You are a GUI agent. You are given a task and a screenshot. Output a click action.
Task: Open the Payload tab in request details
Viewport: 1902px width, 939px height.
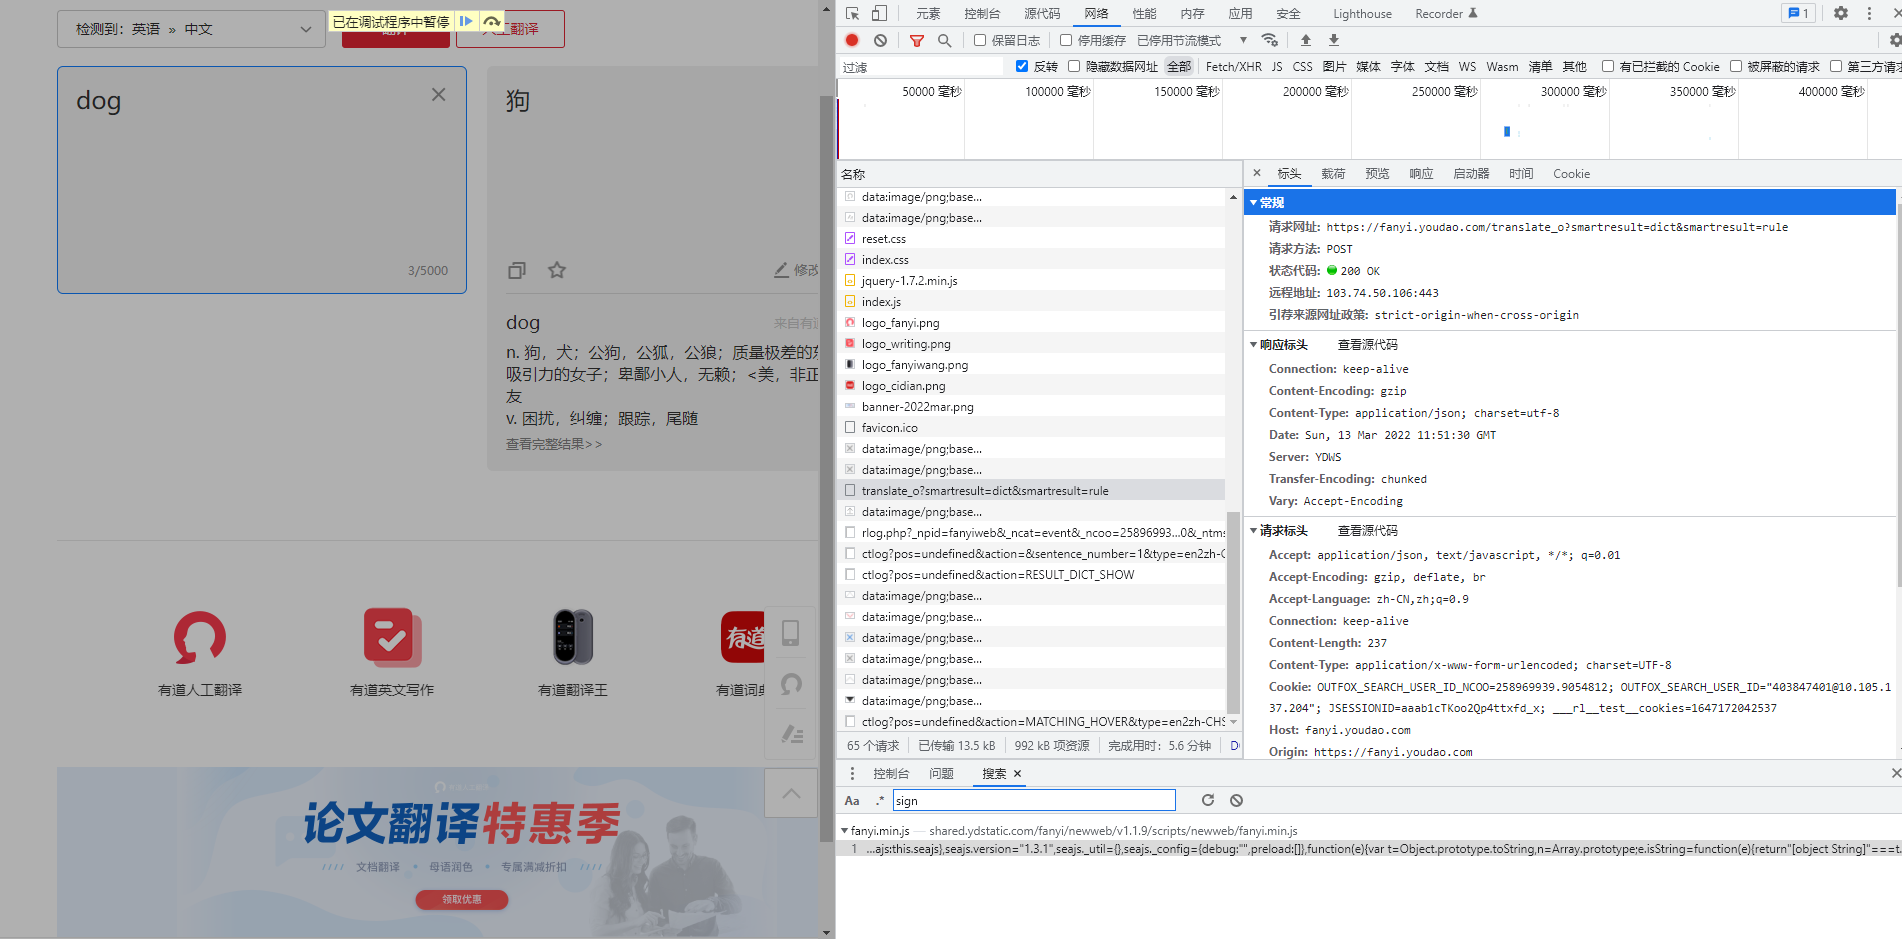point(1333,173)
